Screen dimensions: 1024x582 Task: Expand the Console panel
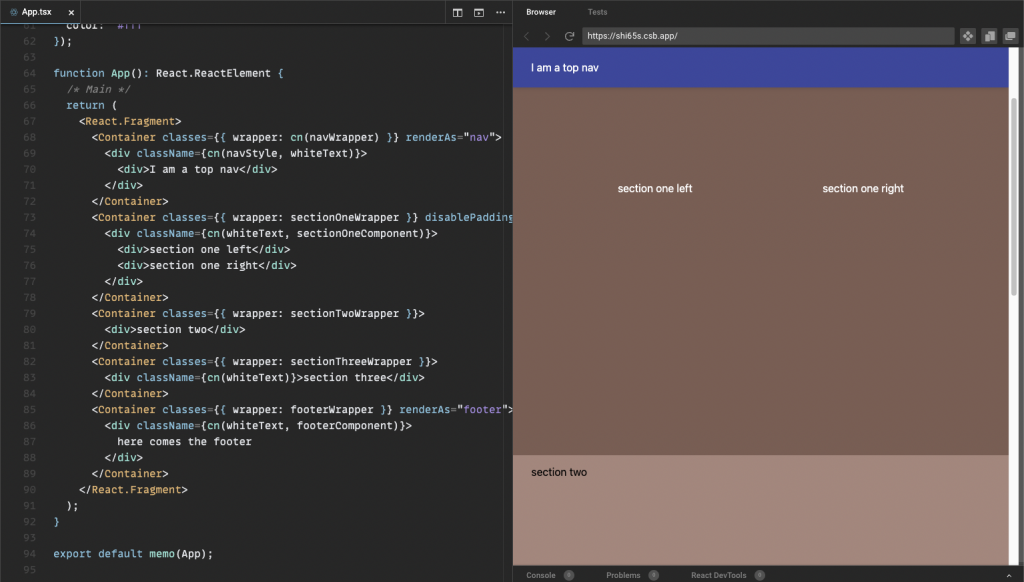(541, 575)
